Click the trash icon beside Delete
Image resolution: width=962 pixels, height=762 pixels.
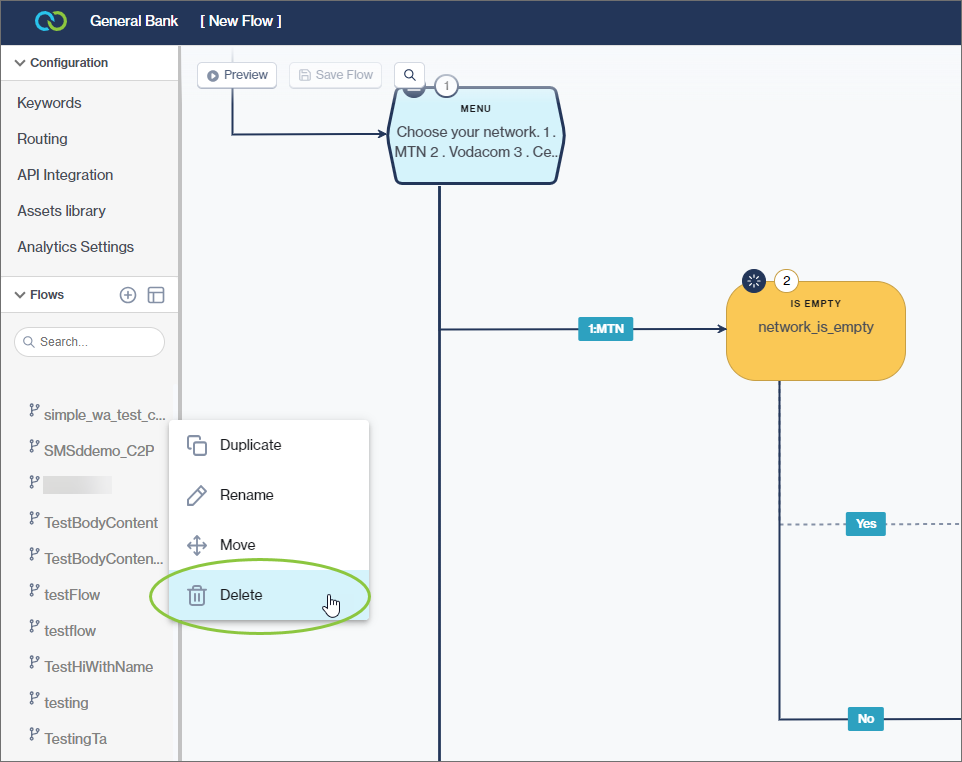(x=196, y=595)
